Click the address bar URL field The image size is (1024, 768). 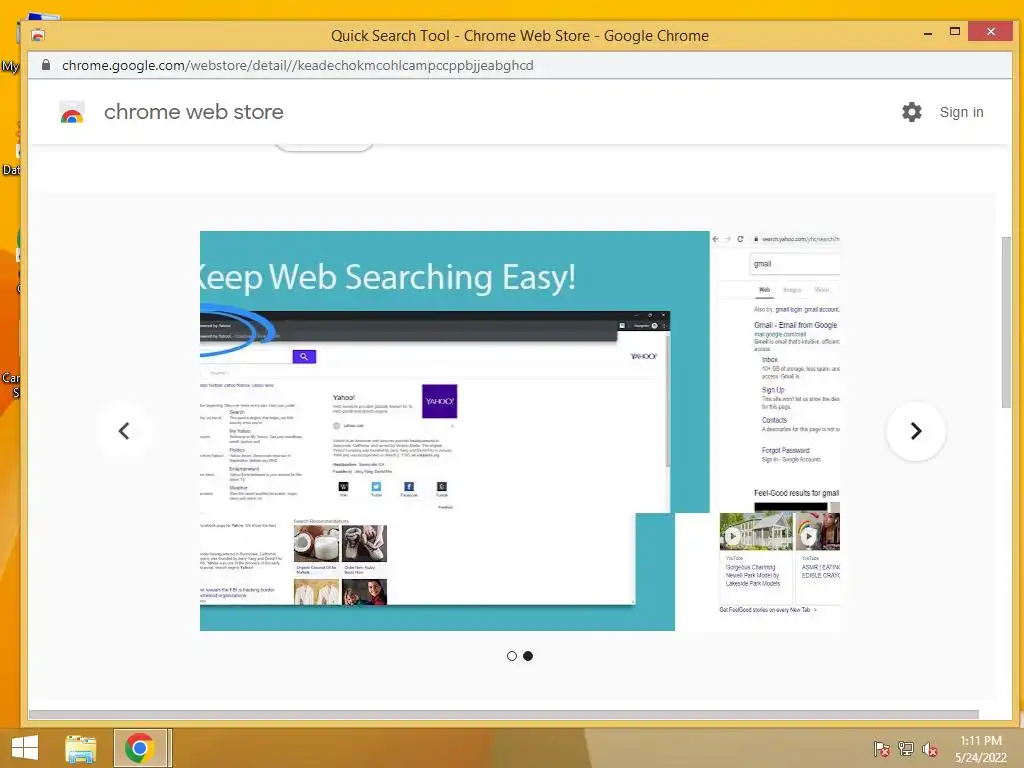[x=520, y=65]
